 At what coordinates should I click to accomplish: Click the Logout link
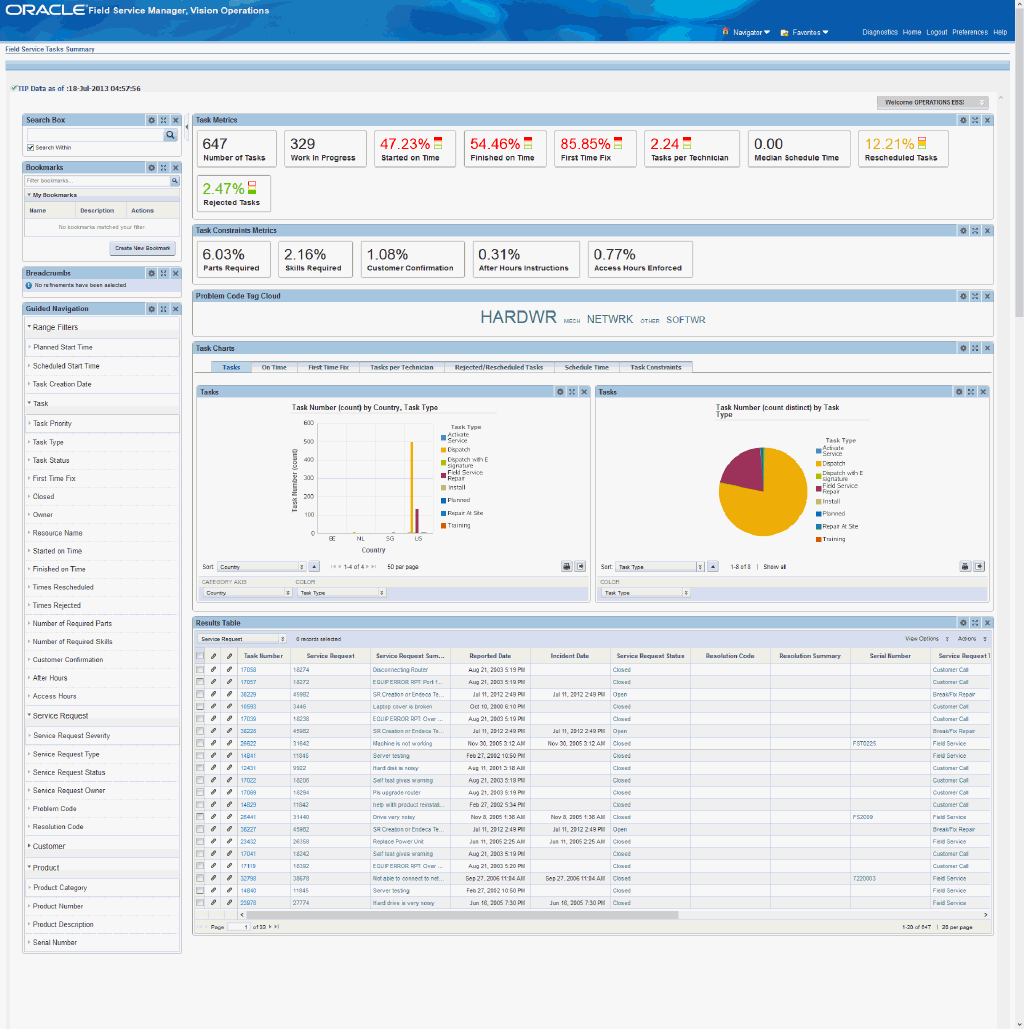click(x=937, y=32)
